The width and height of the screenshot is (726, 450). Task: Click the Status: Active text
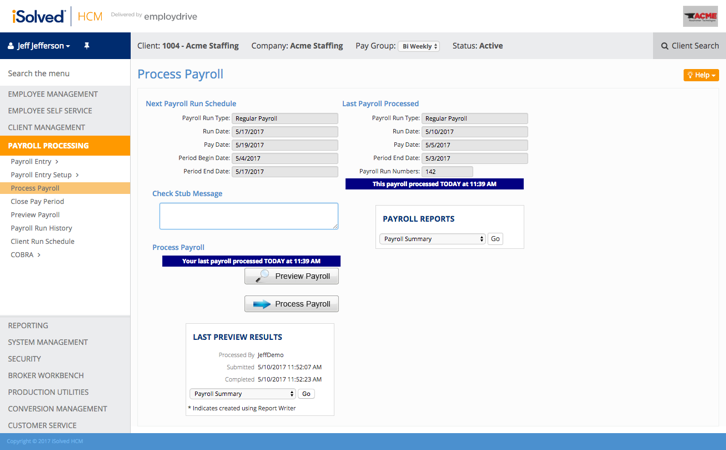click(477, 46)
